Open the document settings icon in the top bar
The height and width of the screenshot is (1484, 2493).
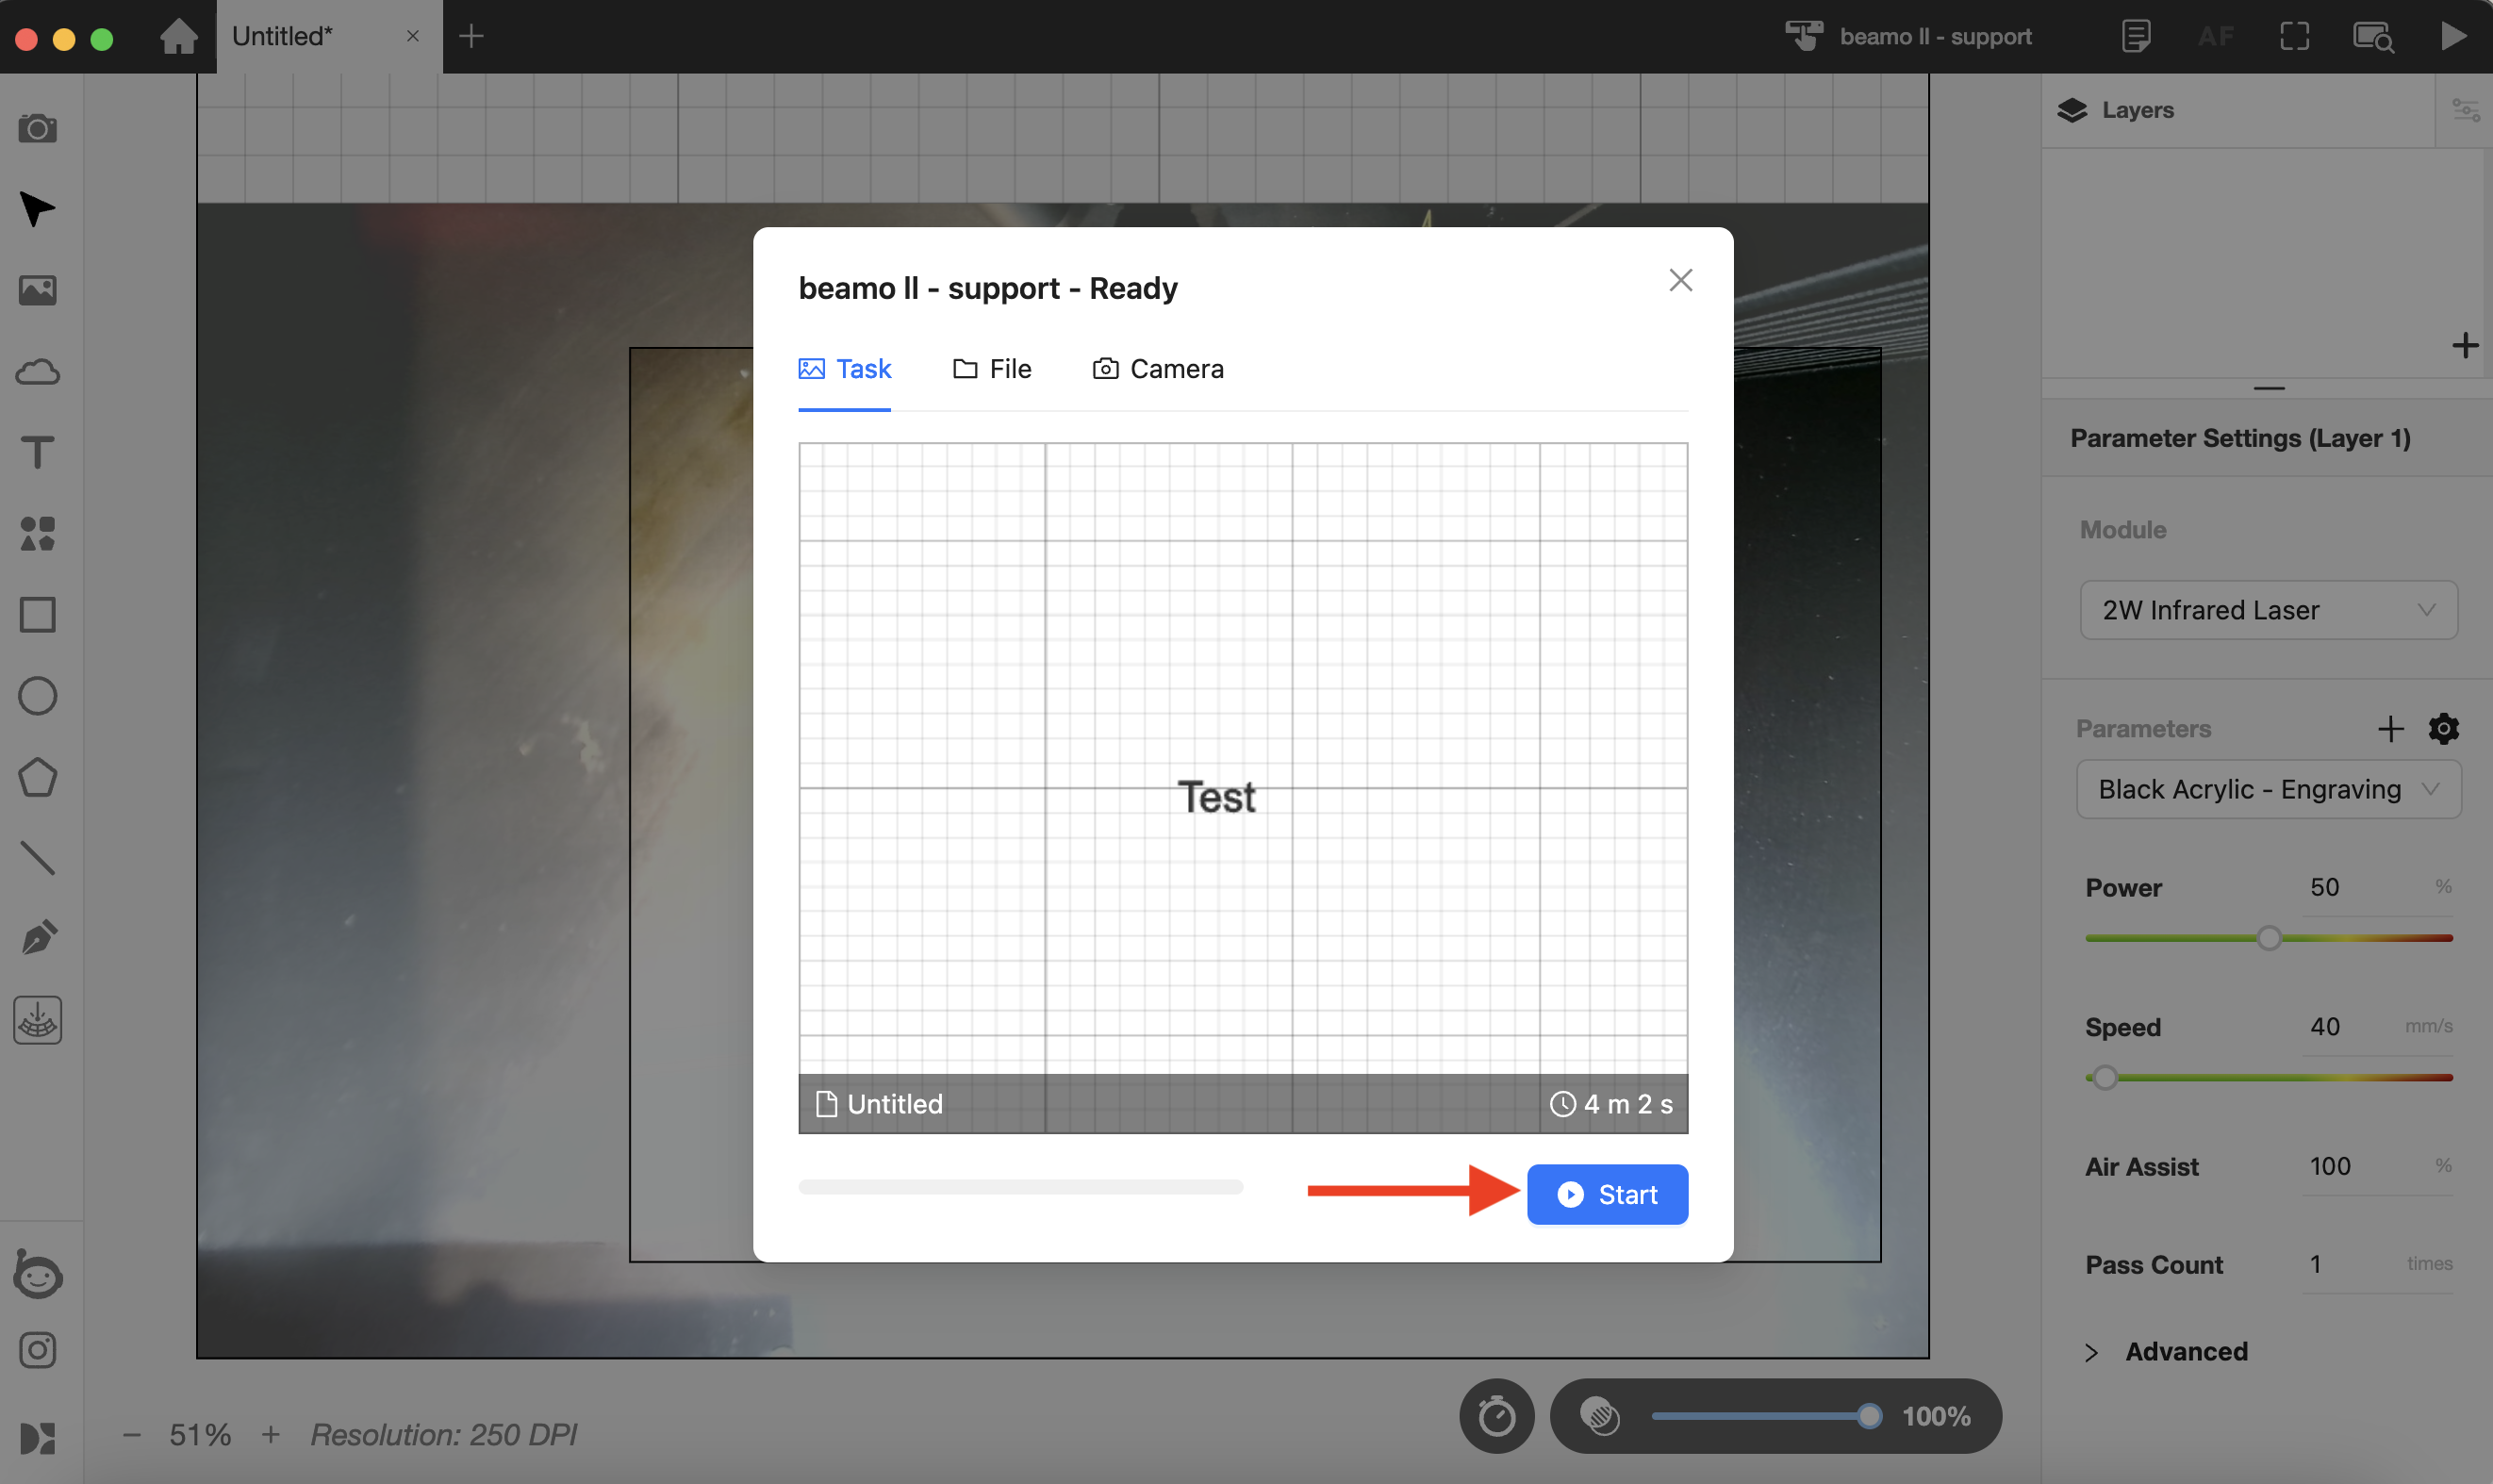pyautogui.click(x=2136, y=36)
